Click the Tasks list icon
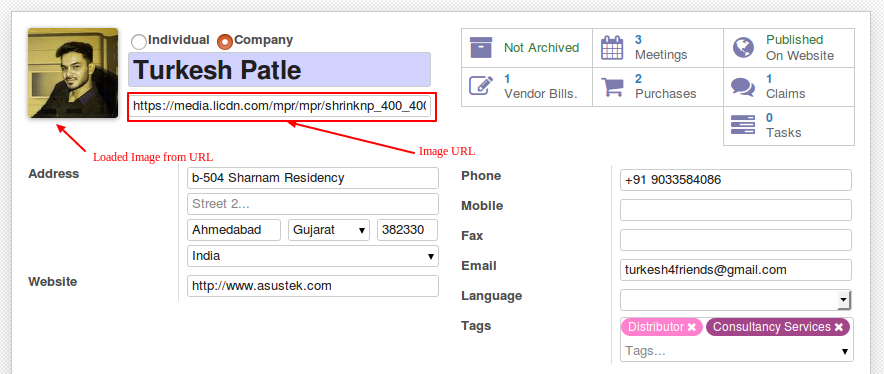The image size is (884, 374). [x=743, y=125]
